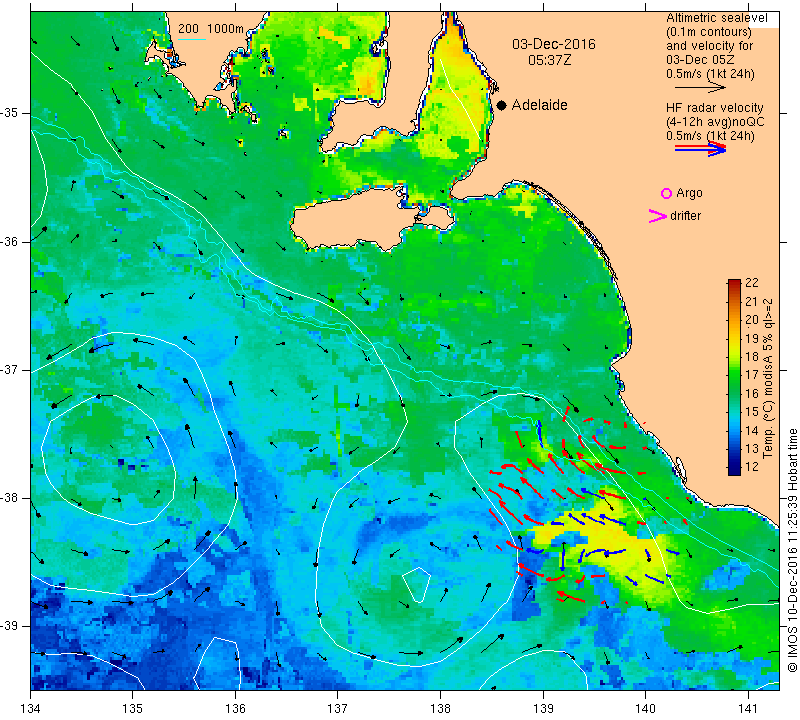This screenshot has height=720, width=800.
Task: Click the latitude tick label -38
Action: [9, 498]
